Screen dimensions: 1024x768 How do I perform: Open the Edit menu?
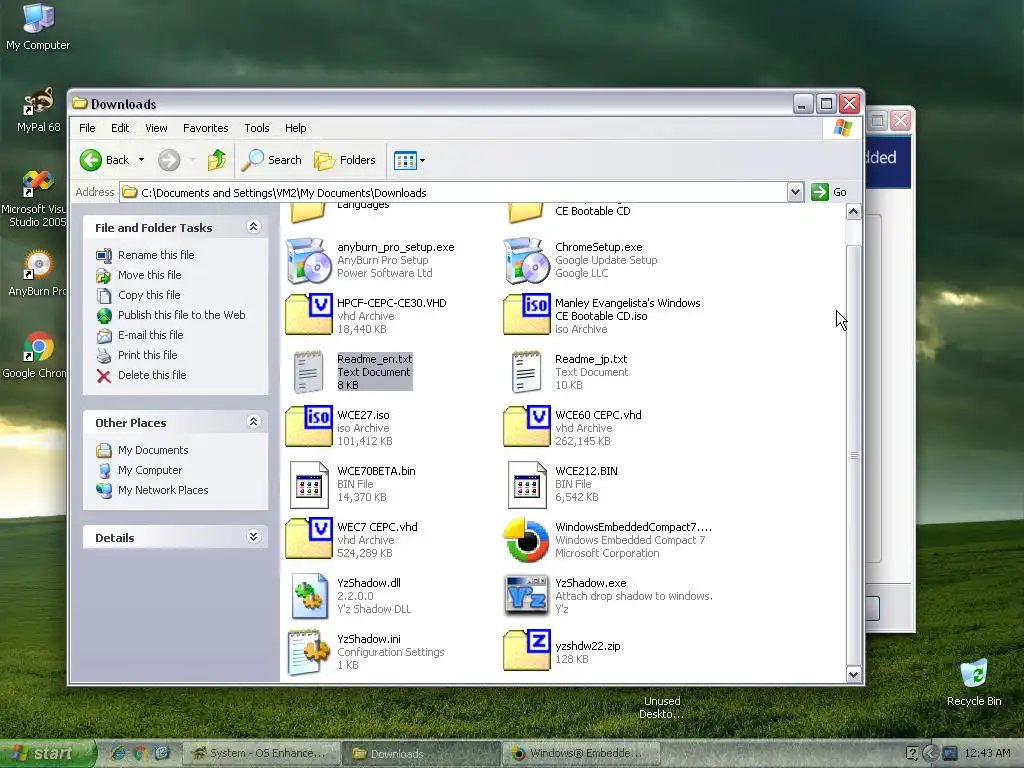pos(120,128)
